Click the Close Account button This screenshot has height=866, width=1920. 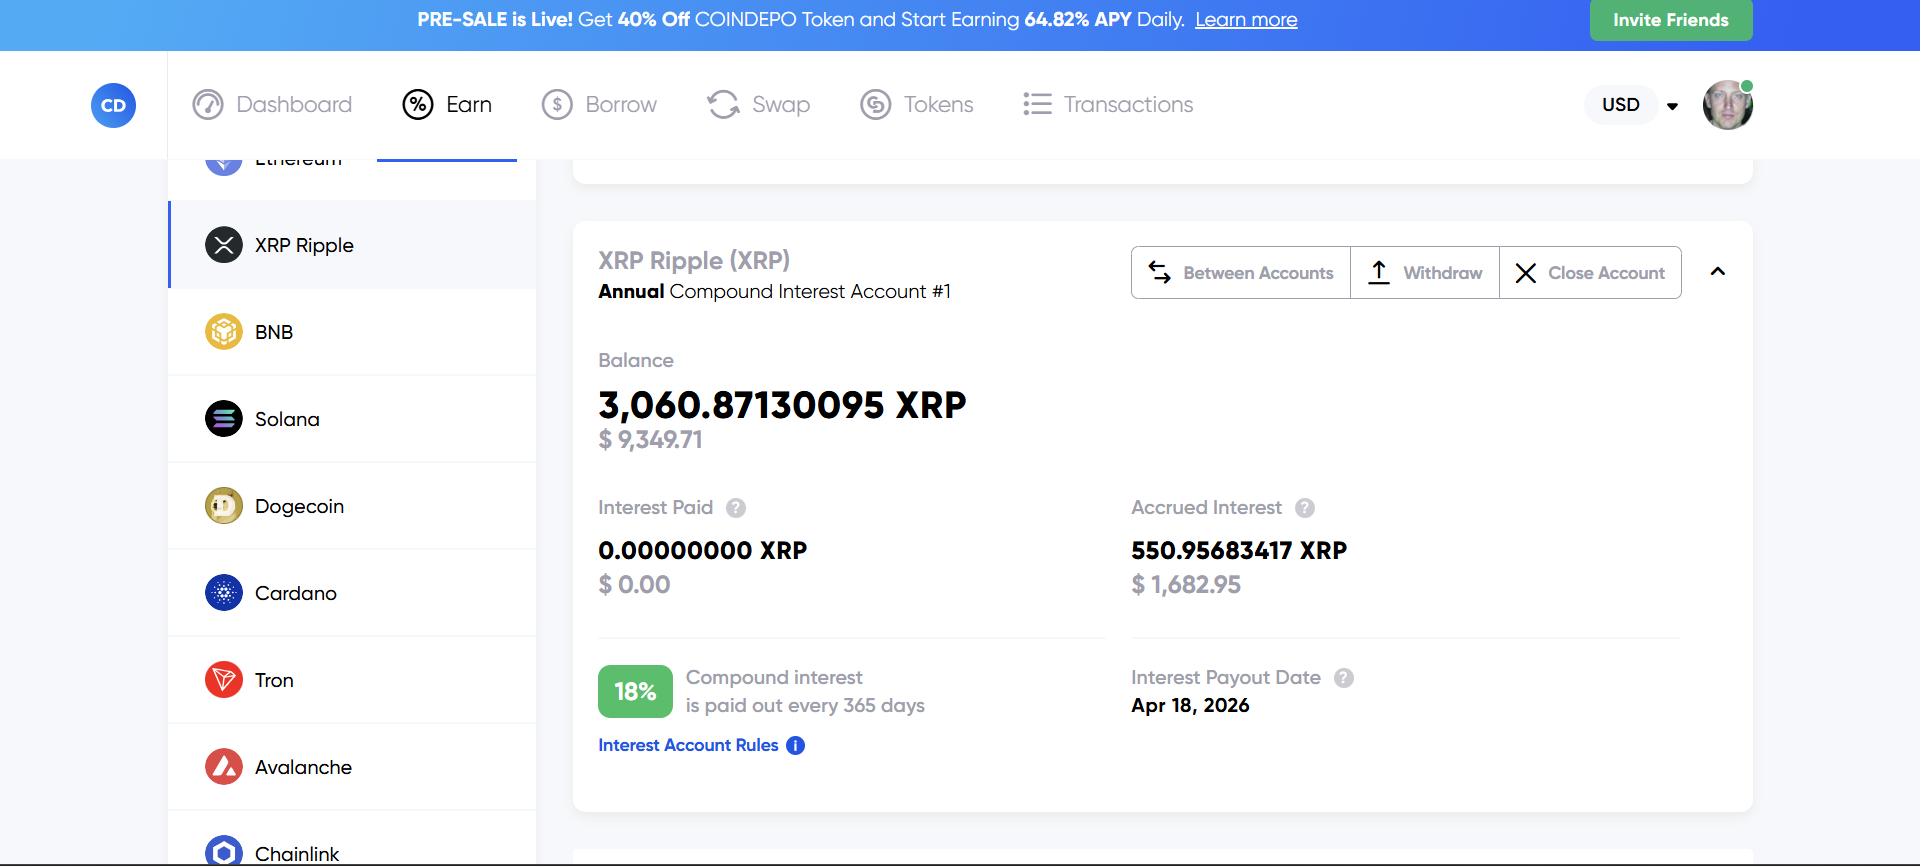pos(1590,272)
